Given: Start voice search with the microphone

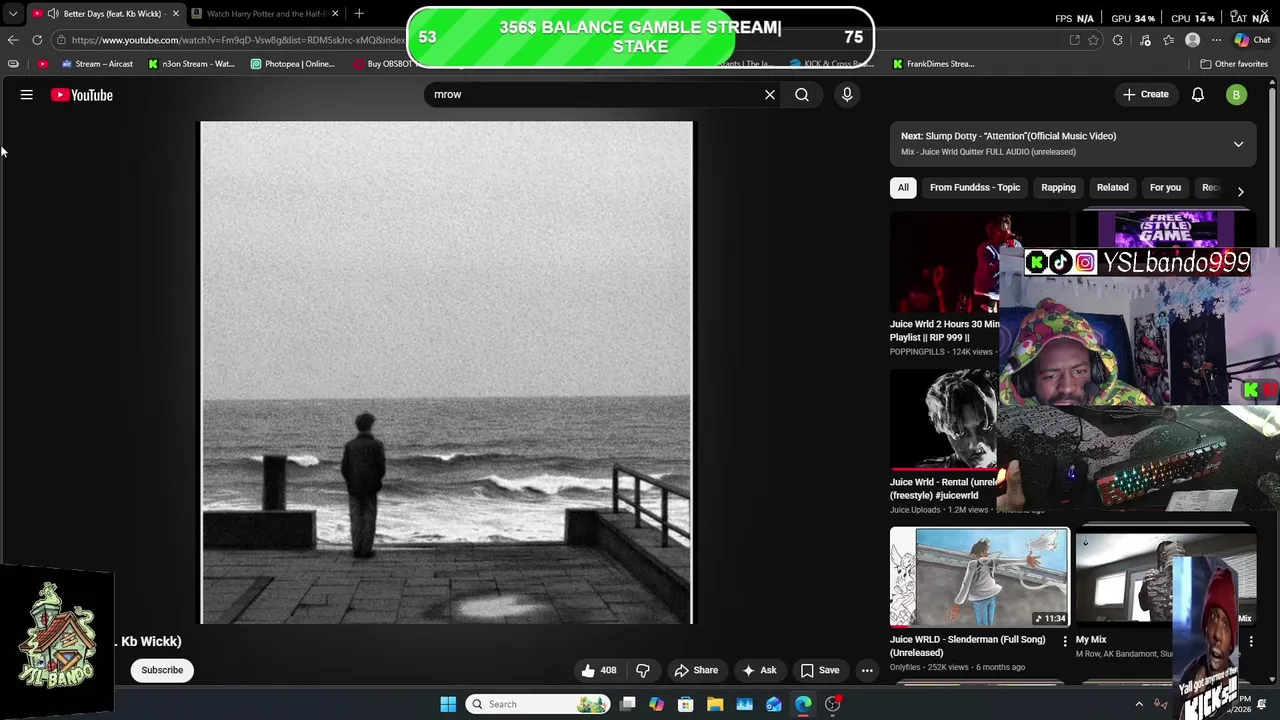Looking at the screenshot, I should (x=847, y=94).
